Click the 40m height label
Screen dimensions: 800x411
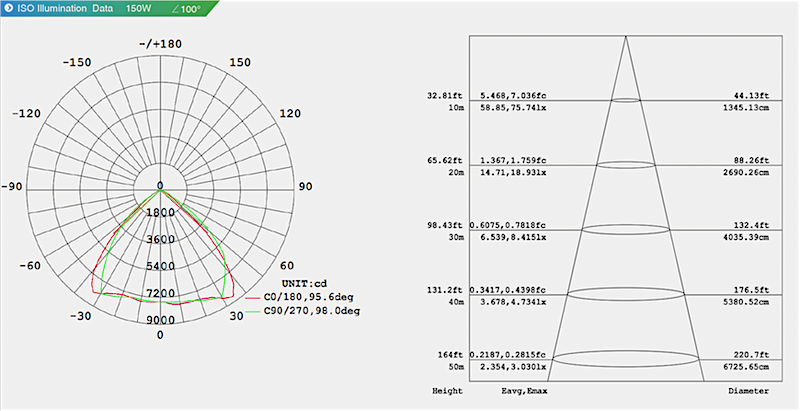pos(455,302)
